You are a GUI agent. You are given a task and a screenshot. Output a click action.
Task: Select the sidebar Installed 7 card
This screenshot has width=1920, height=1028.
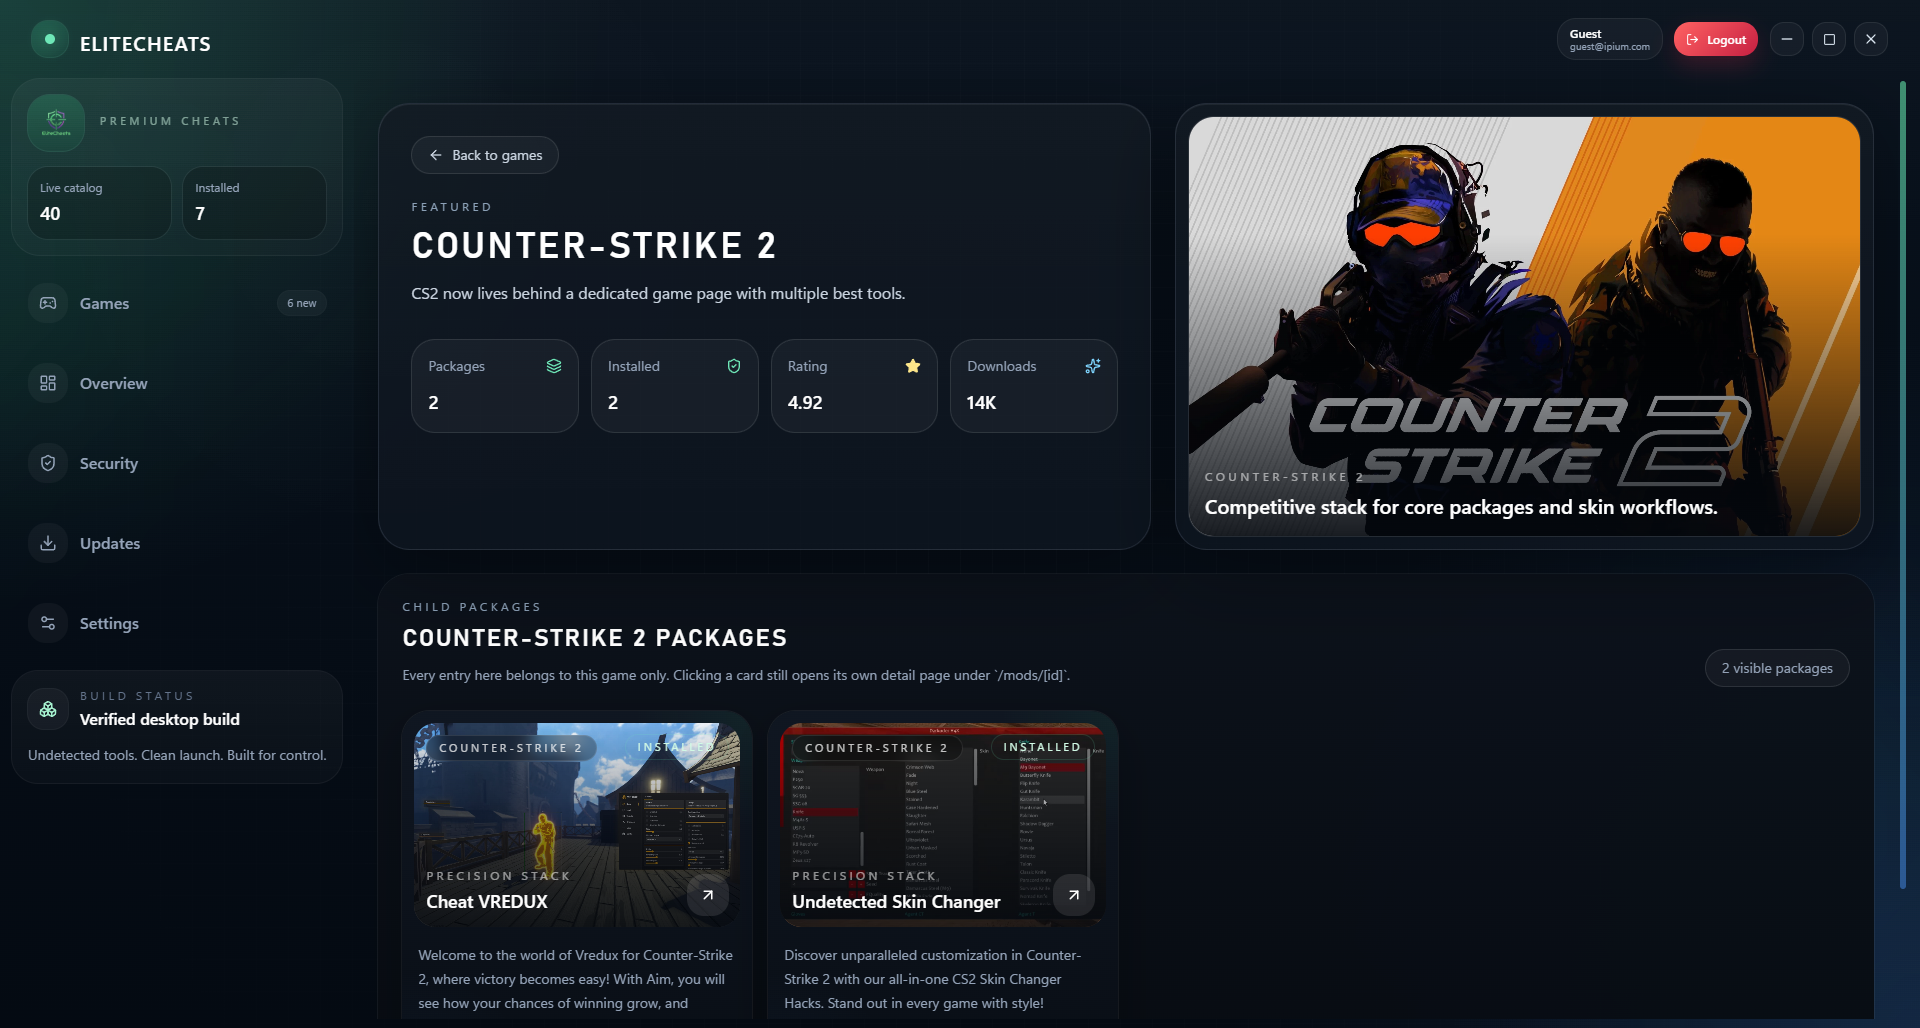click(x=254, y=203)
